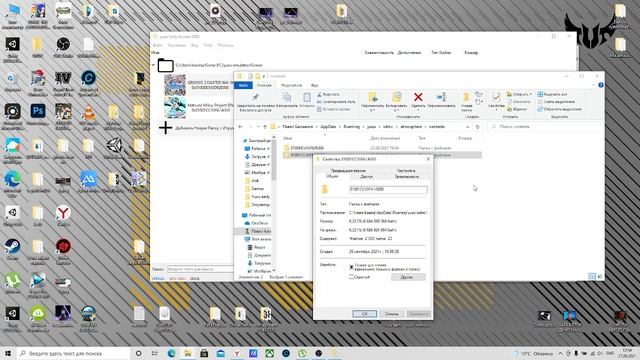Click the Cut button in ribbon

point(328,94)
